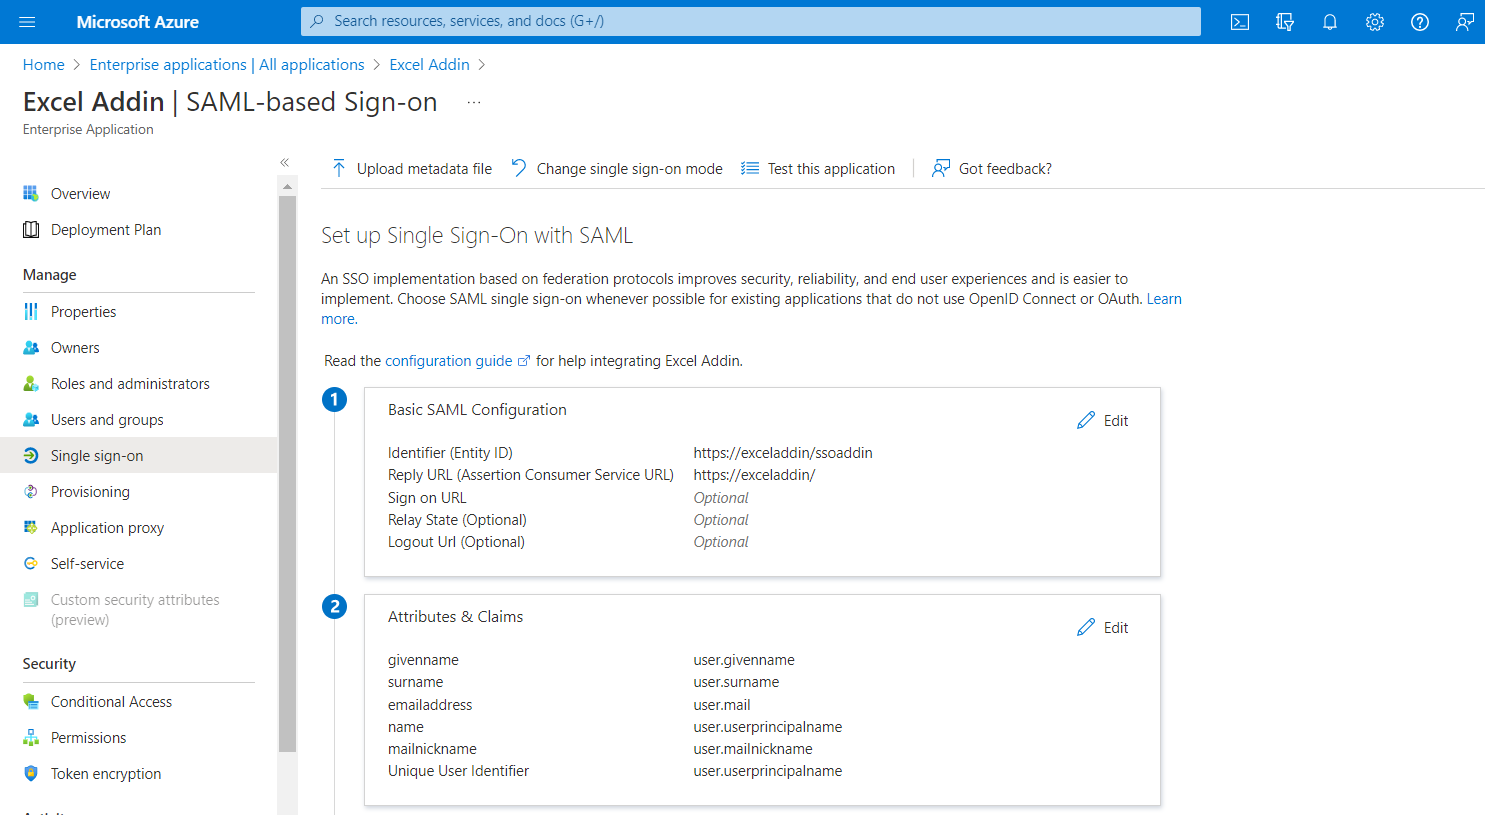Click the search resources input field
Viewport: 1485px width, 815px height.
[x=750, y=21]
